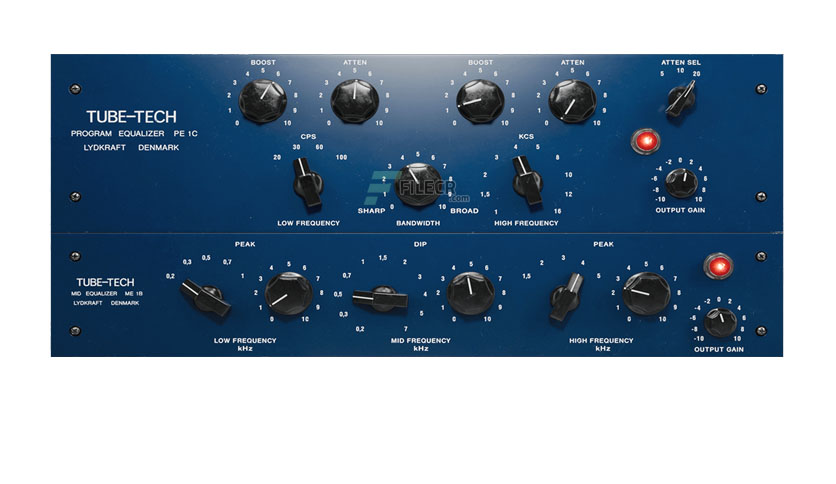The height and width of the screenshot is (484, 836).
Task: Toggle the ME 1B red power lamp
Action: tap(718, 266)
